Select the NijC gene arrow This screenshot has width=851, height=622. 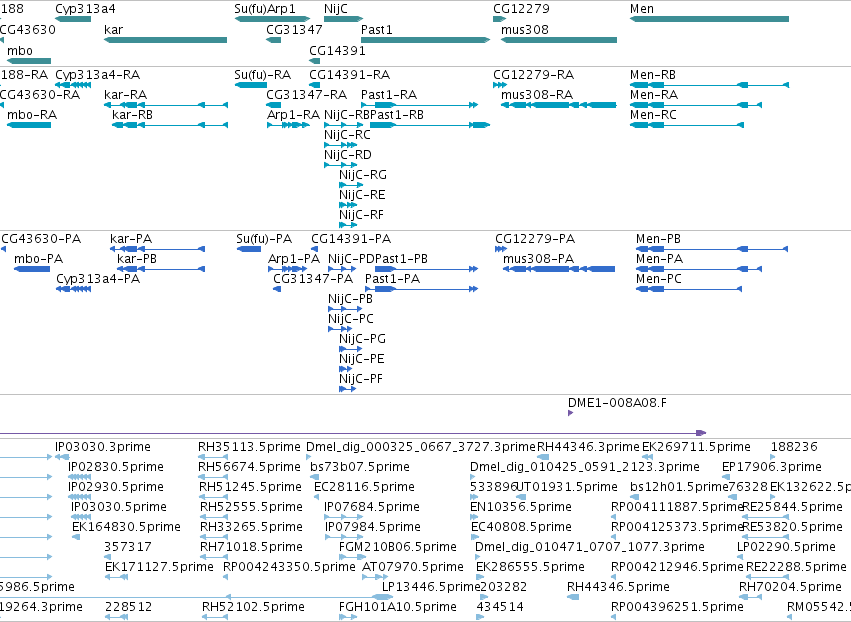(343, 19)
